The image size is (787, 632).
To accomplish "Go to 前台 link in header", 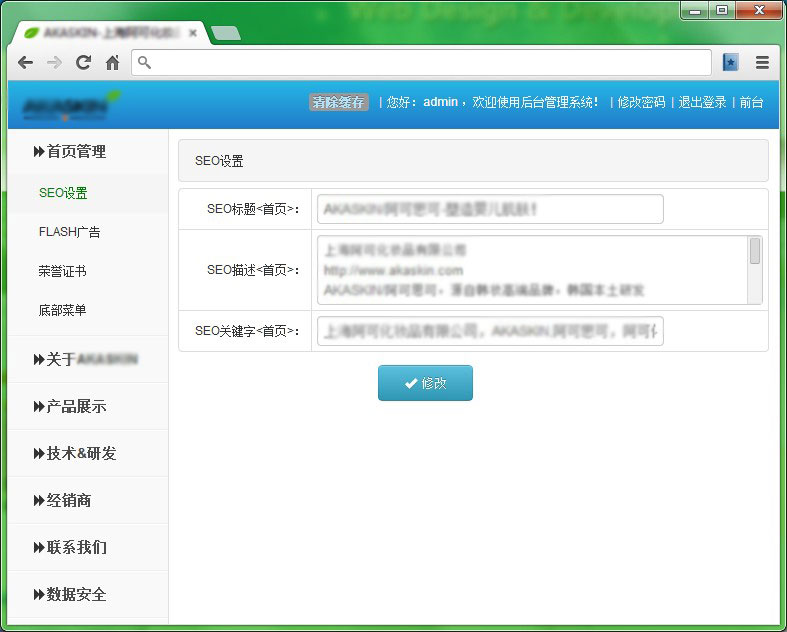I will click(x=751, y=102).
